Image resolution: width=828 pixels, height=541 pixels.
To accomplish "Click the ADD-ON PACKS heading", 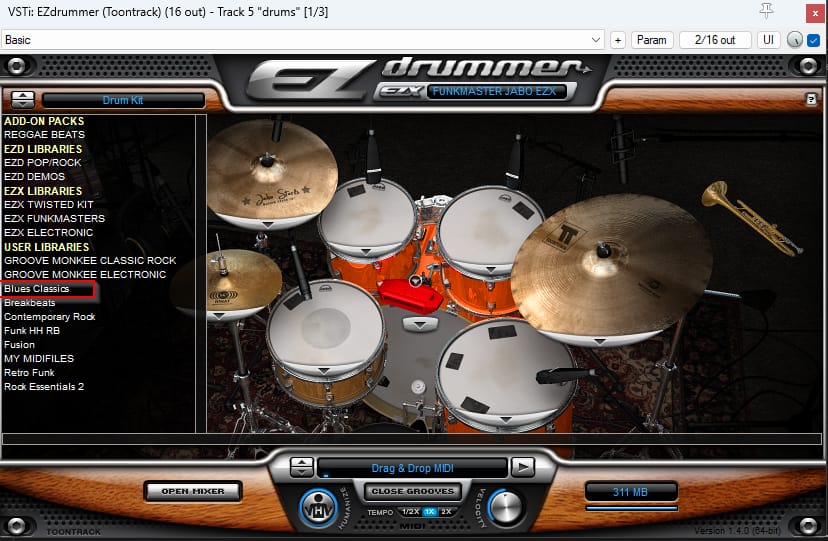I will 44,121.
